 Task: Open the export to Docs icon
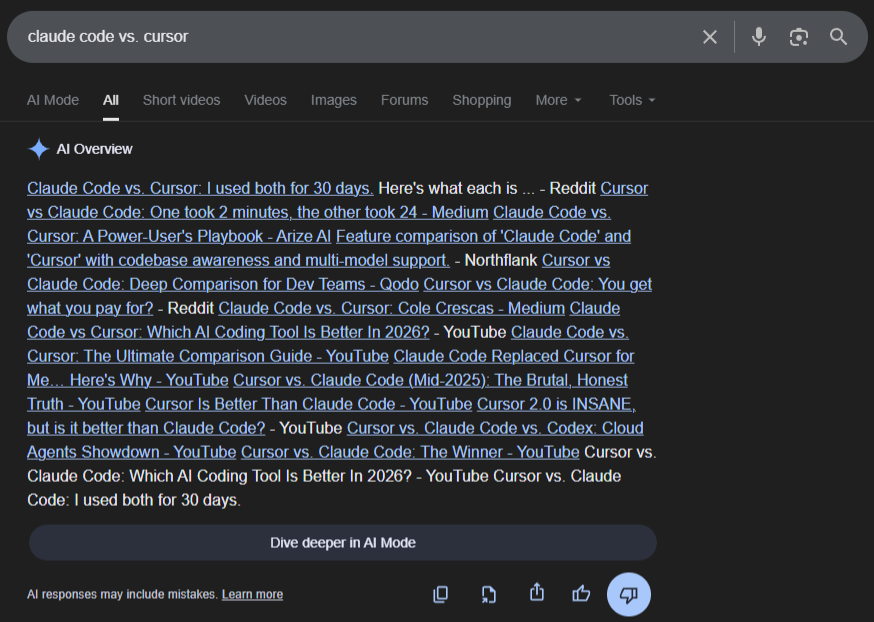pos(488,593)
